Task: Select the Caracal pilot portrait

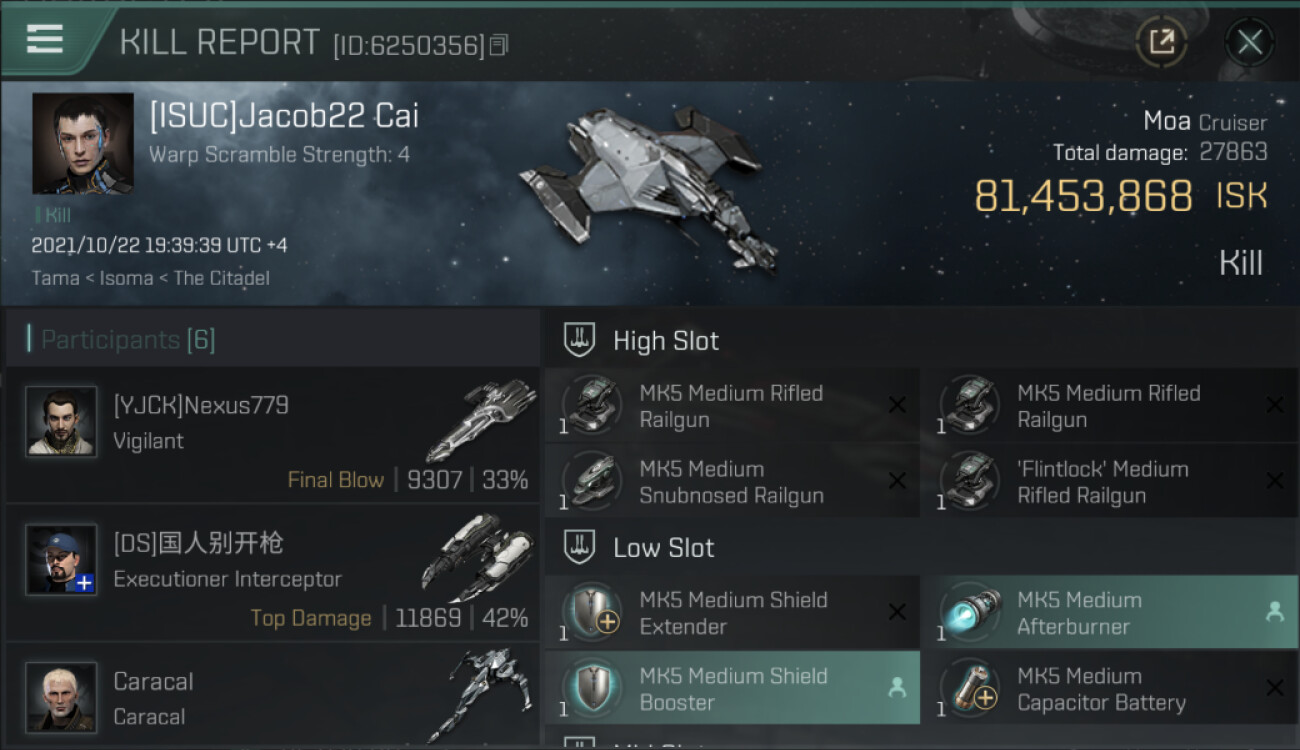Action: click(62, 696)
